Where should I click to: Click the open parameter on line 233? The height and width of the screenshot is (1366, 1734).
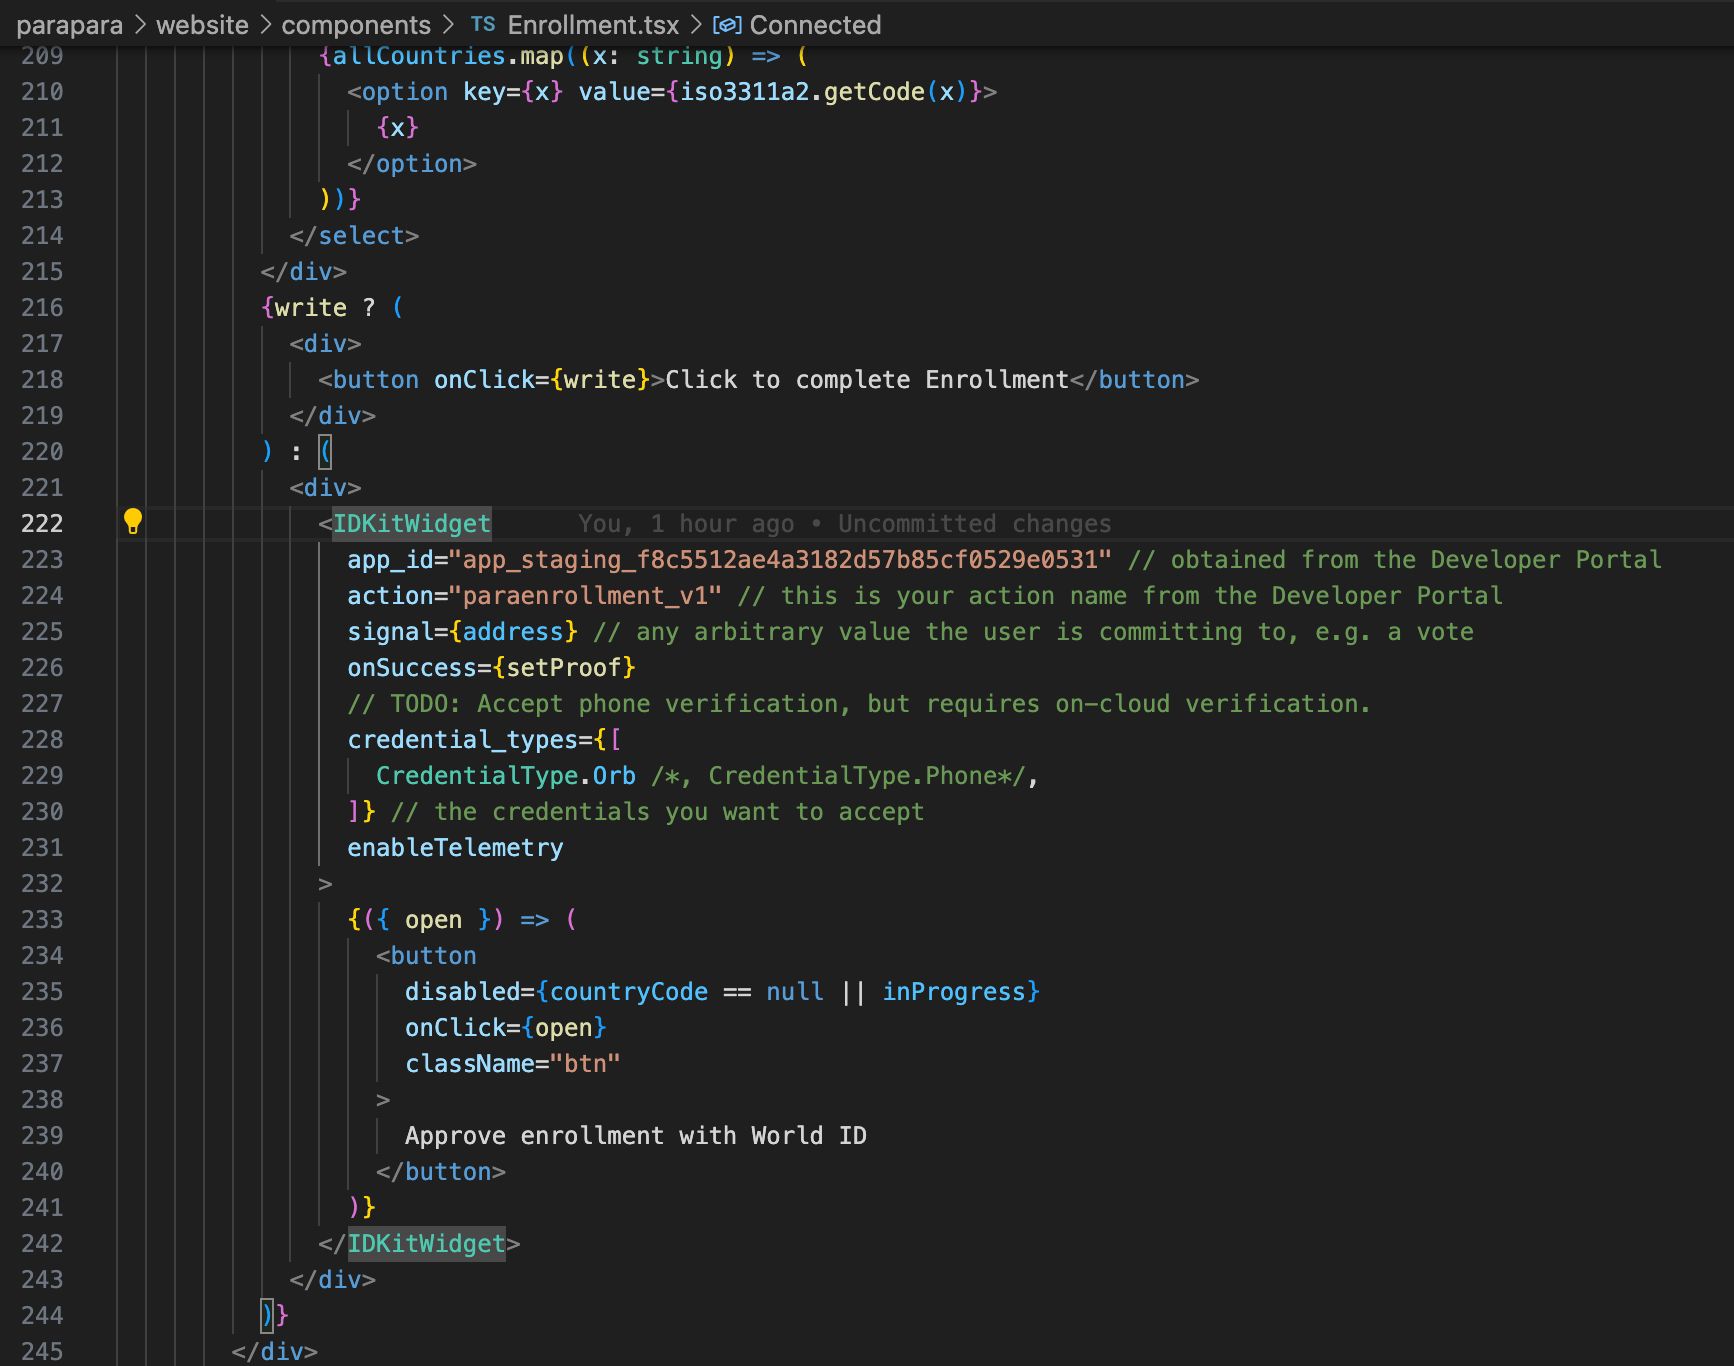[433, 919]
